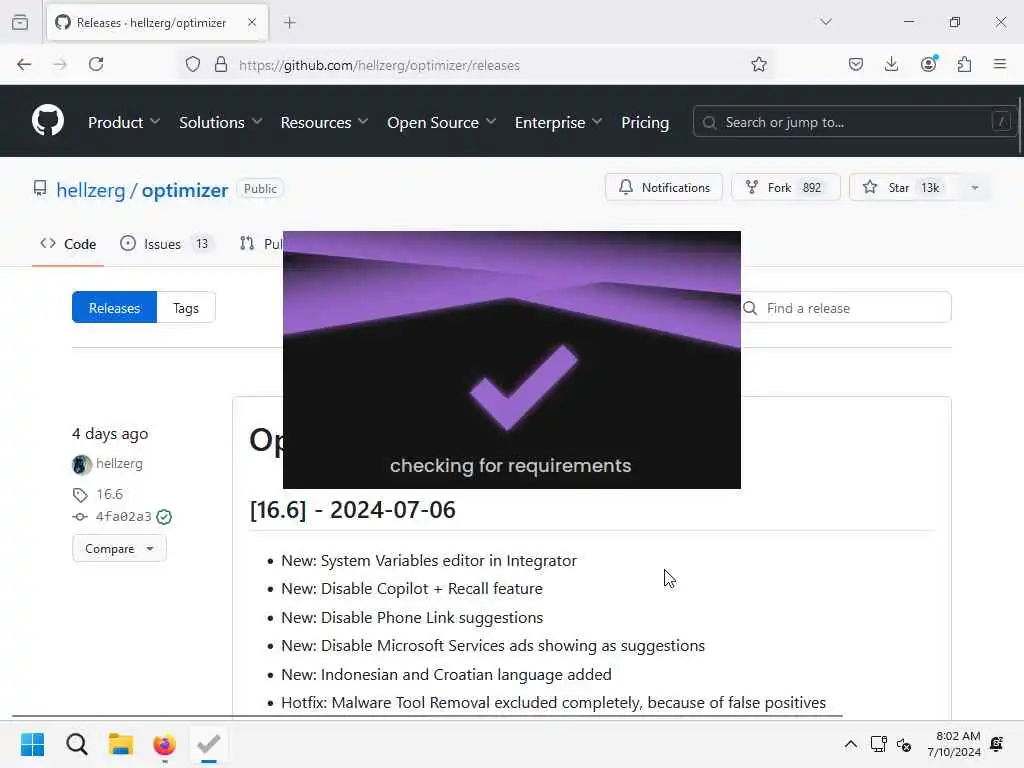Open notification center bell icon
The height and width of the screenshot is (768, 1024).
(997, 744)
